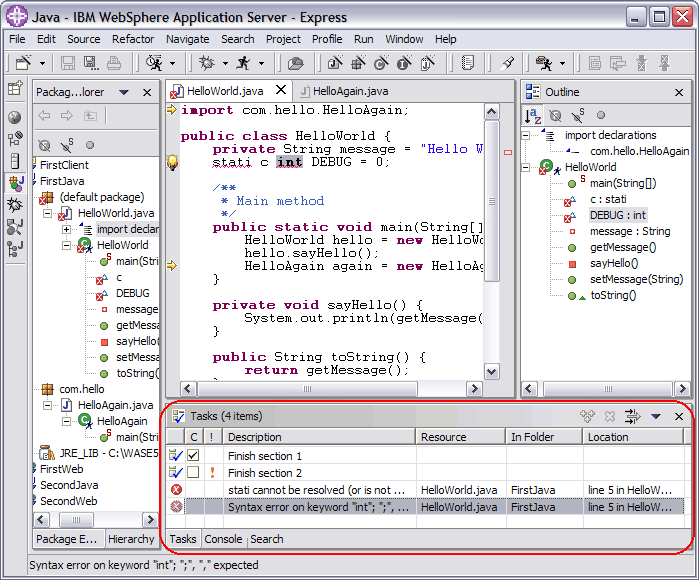This screenshot has height=580, width=699.
Task: Open the Package Explorer view menu arrow
Action: (124, 92)
